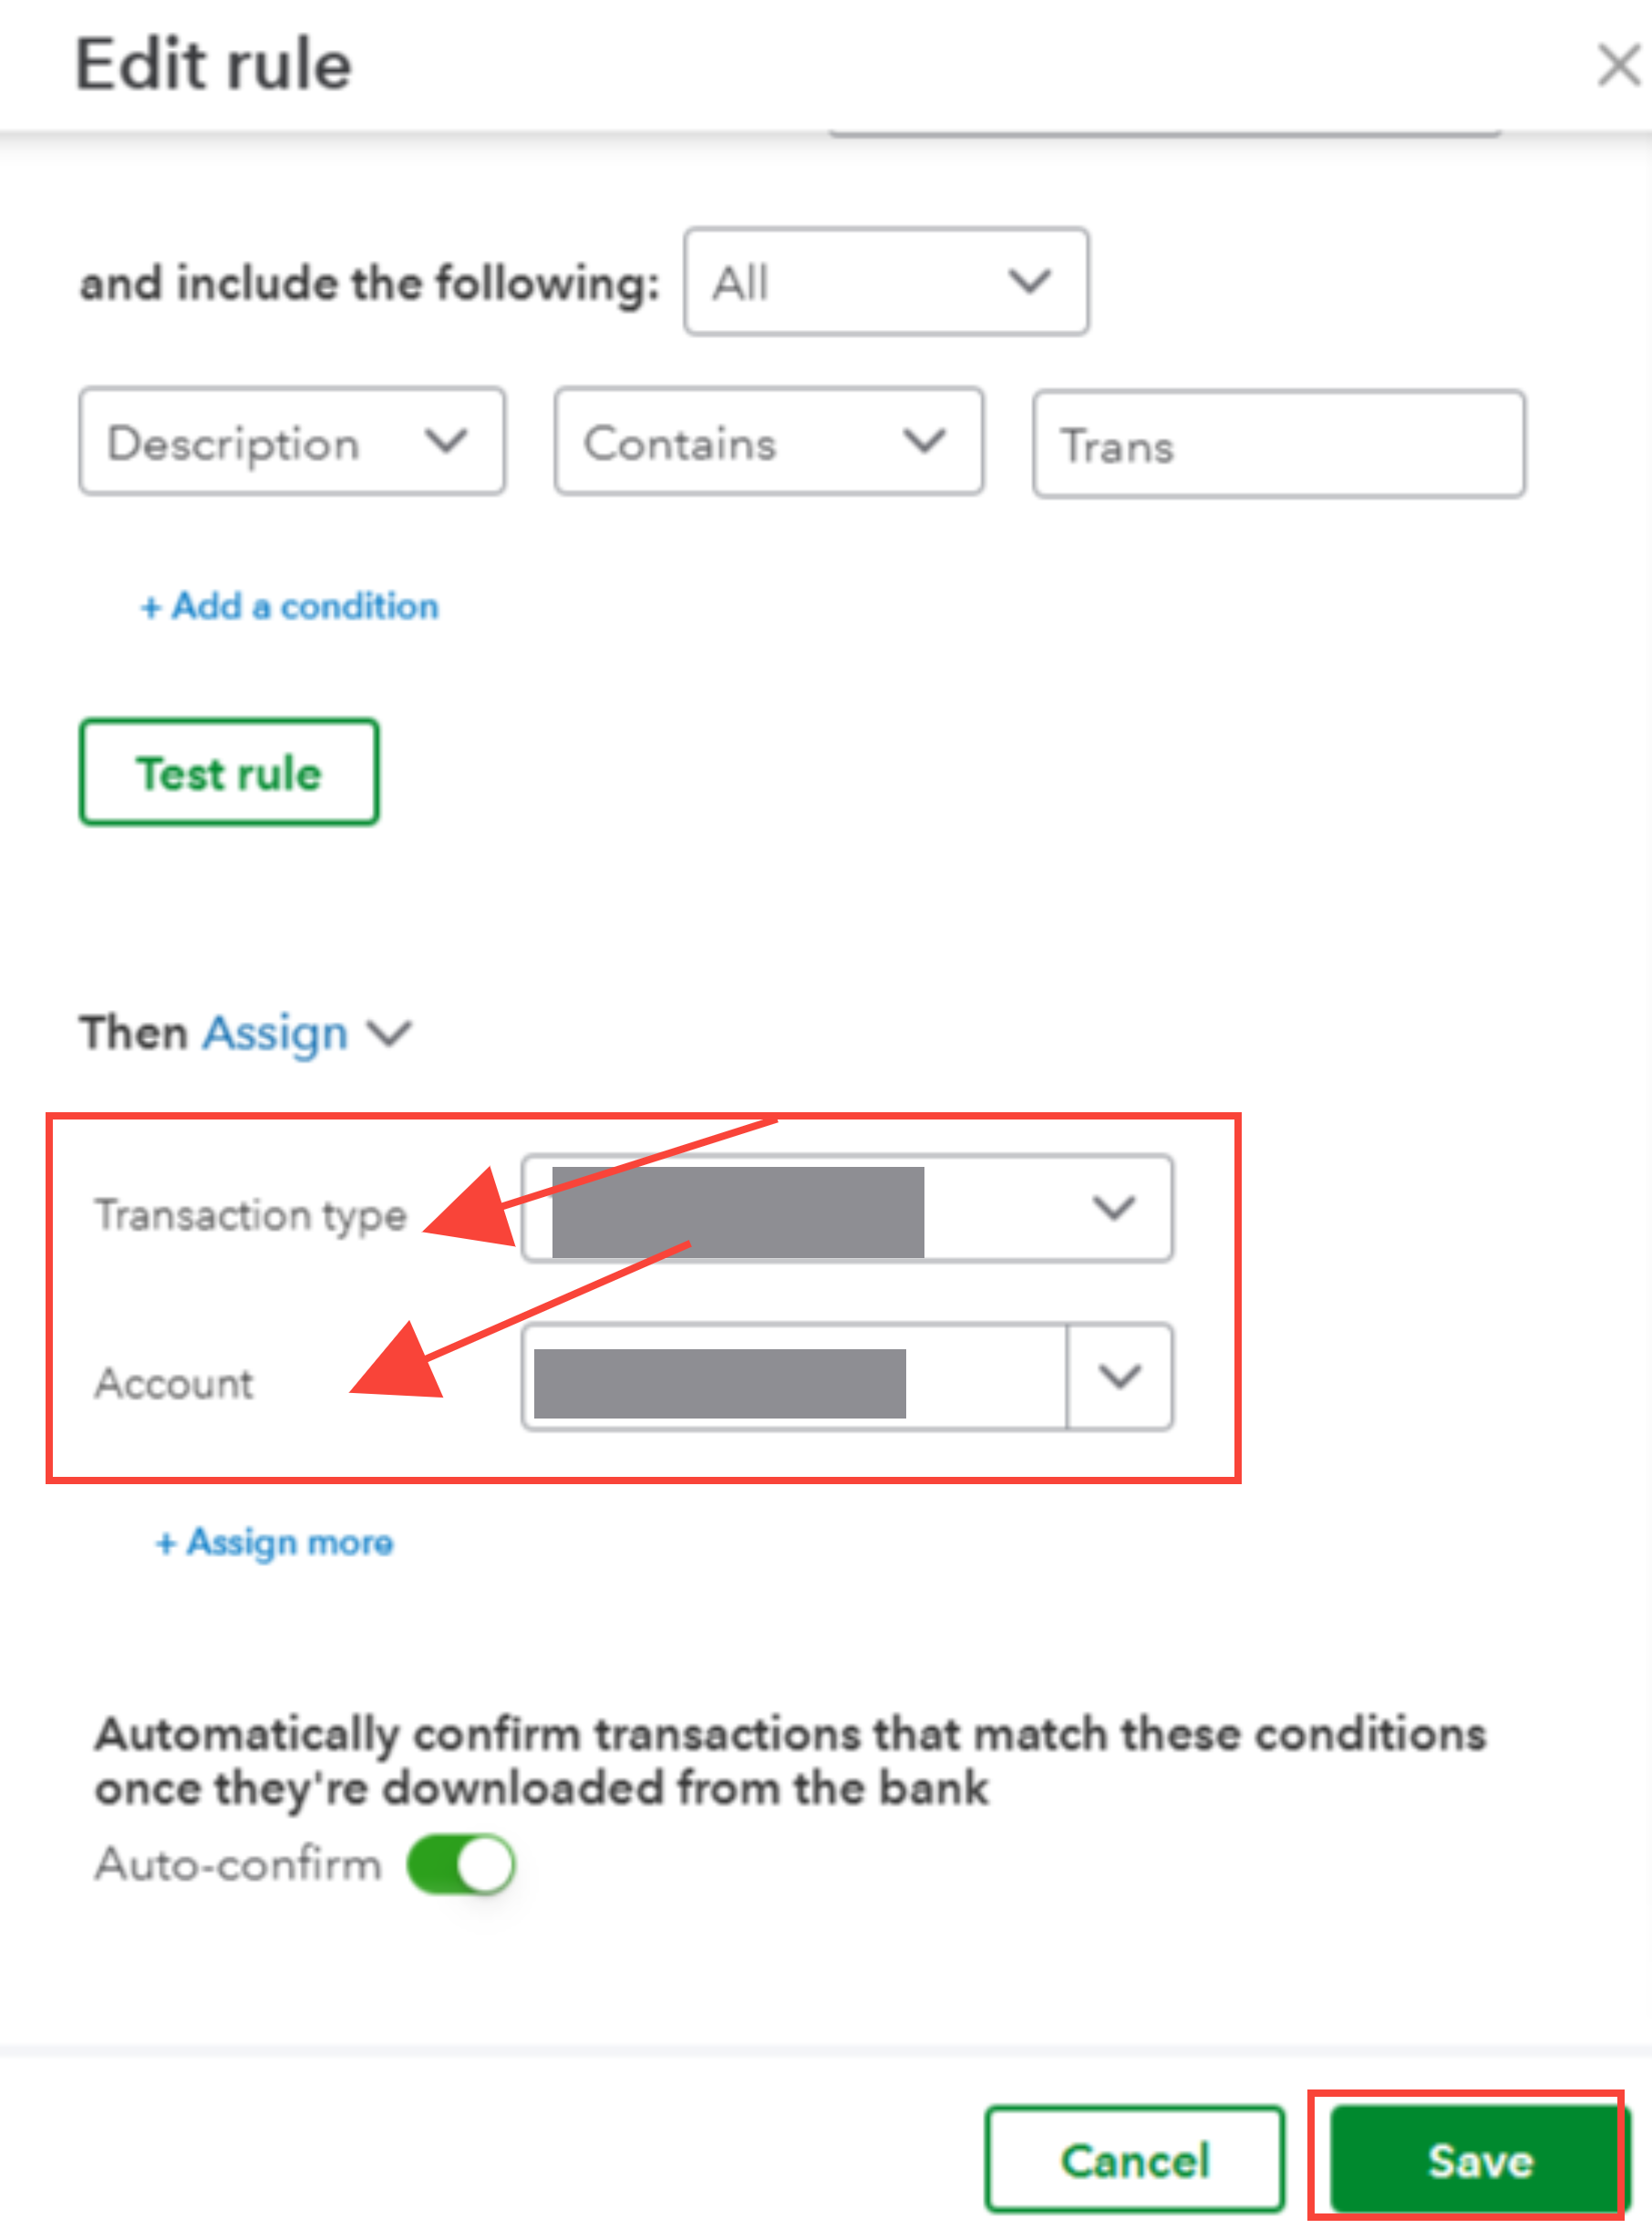Click the blue 'Assign' action text
Screen dimensions: 1652x2239
click(275, 1032)
